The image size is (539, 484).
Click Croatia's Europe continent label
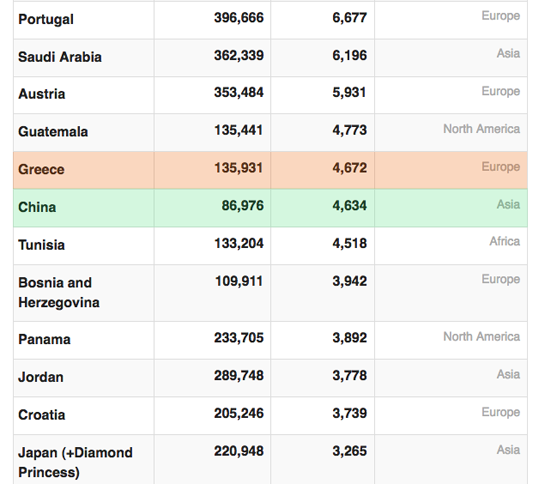(501, 412)
